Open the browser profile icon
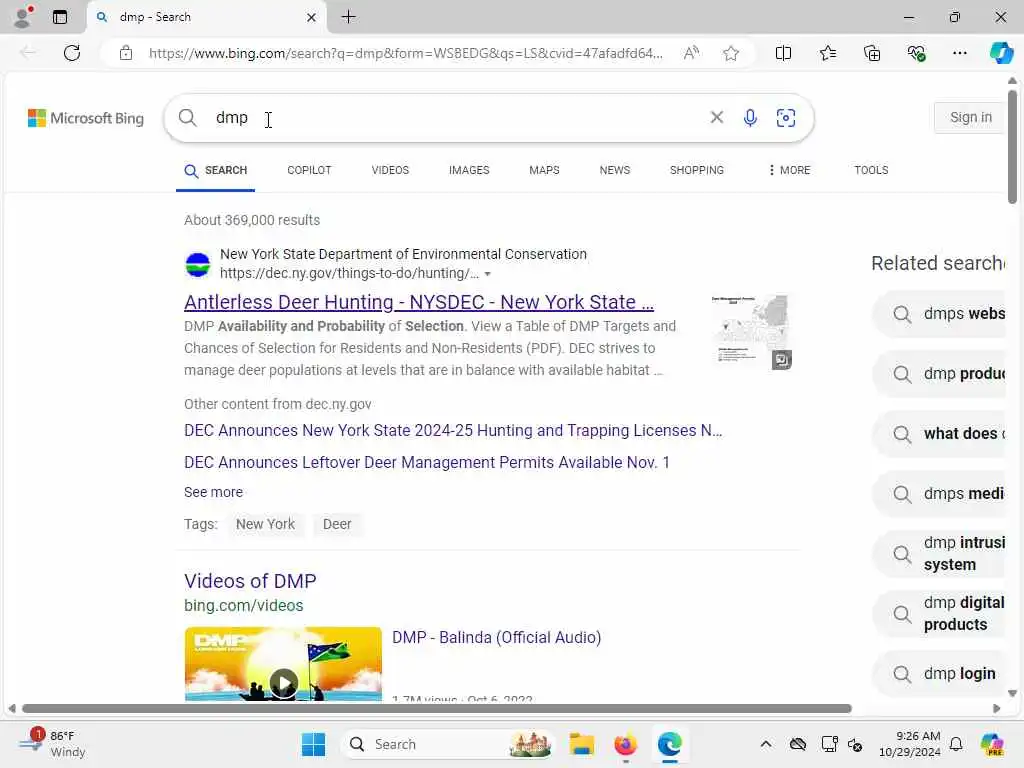Image resolution: width=1024 pixels, height=768 pixels. [23, 17]
